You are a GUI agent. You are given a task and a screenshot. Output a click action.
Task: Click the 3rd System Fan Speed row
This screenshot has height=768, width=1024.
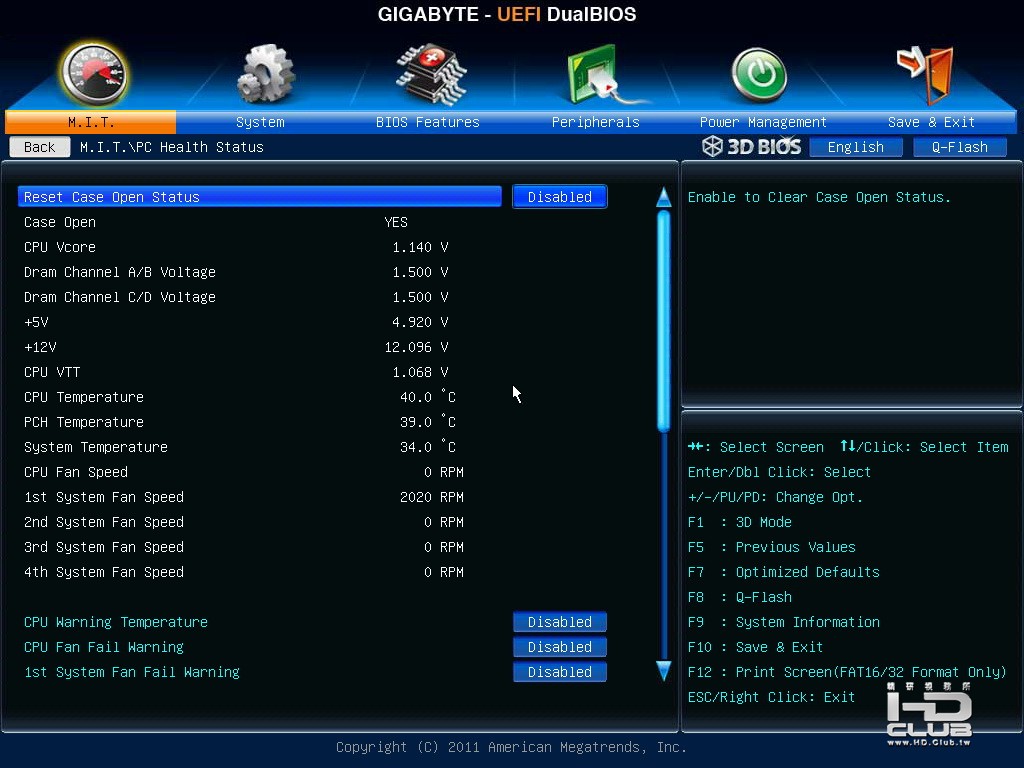244,547
